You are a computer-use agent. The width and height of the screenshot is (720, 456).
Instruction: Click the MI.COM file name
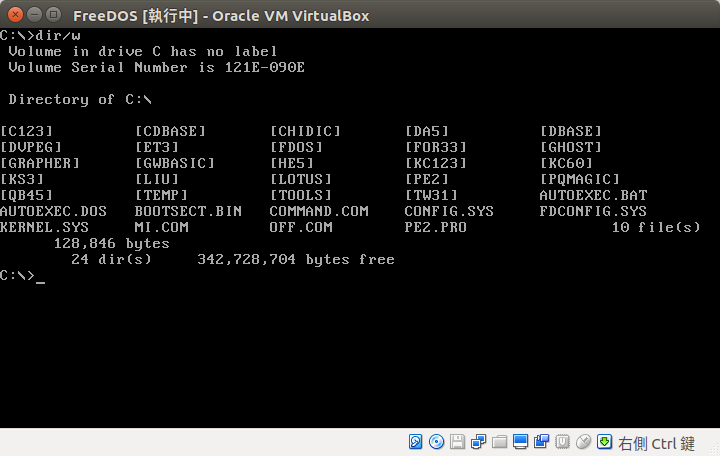click(x=161, y=227)
